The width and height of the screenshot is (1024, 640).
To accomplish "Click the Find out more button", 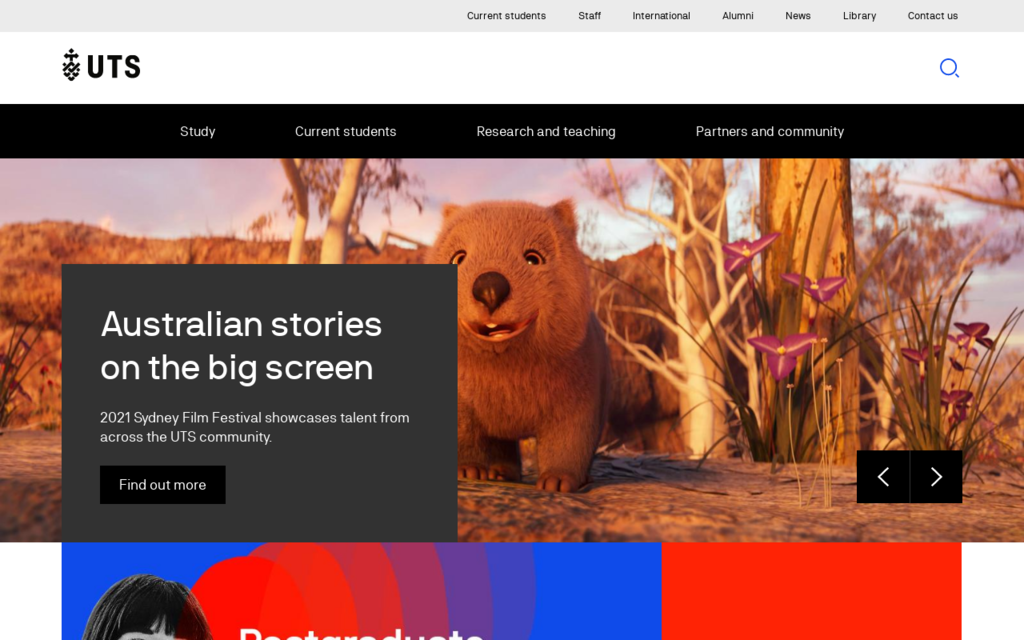I will (162, 484).
